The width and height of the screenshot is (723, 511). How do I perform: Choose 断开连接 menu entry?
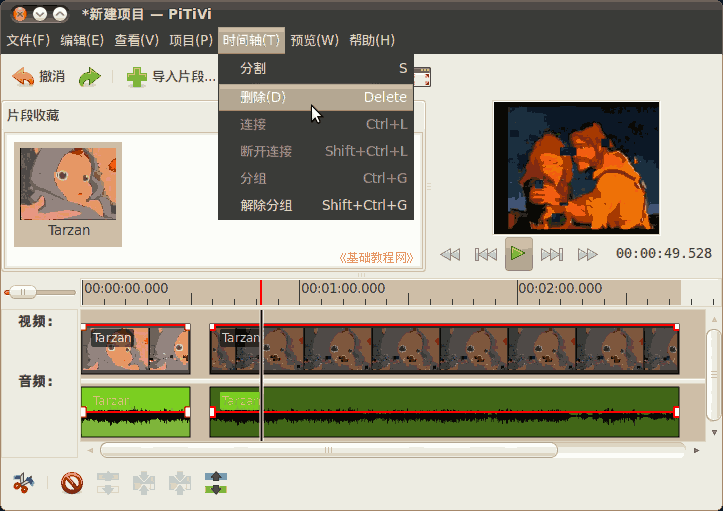coord(316,151)
